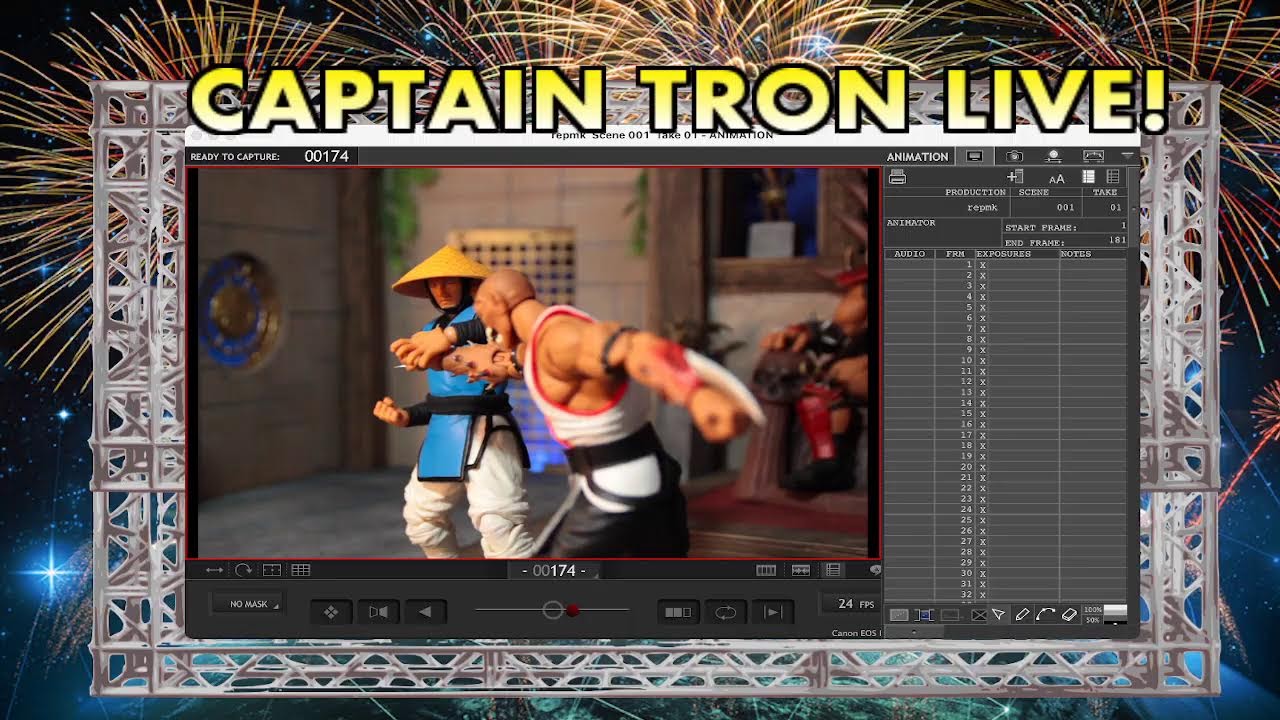Click the live view video frame
This screenshot has width=1280, height=720.
pyautogui.click(x=533, y=362)
